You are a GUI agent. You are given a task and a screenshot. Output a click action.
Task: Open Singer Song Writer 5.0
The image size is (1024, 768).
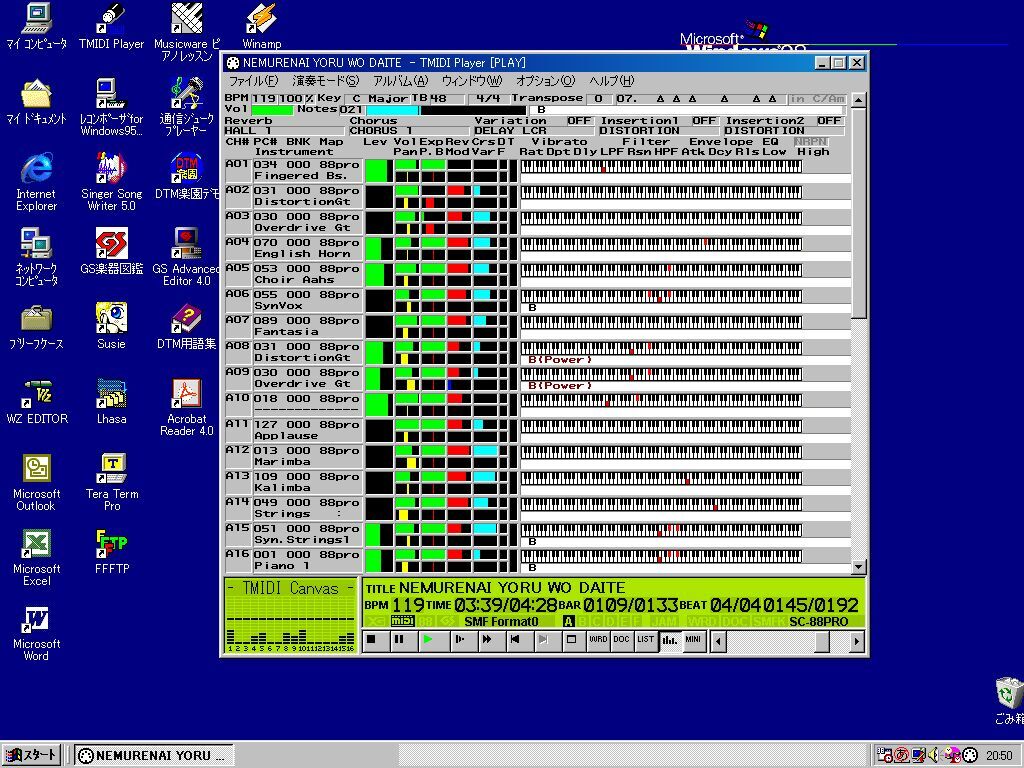[111, 182]
